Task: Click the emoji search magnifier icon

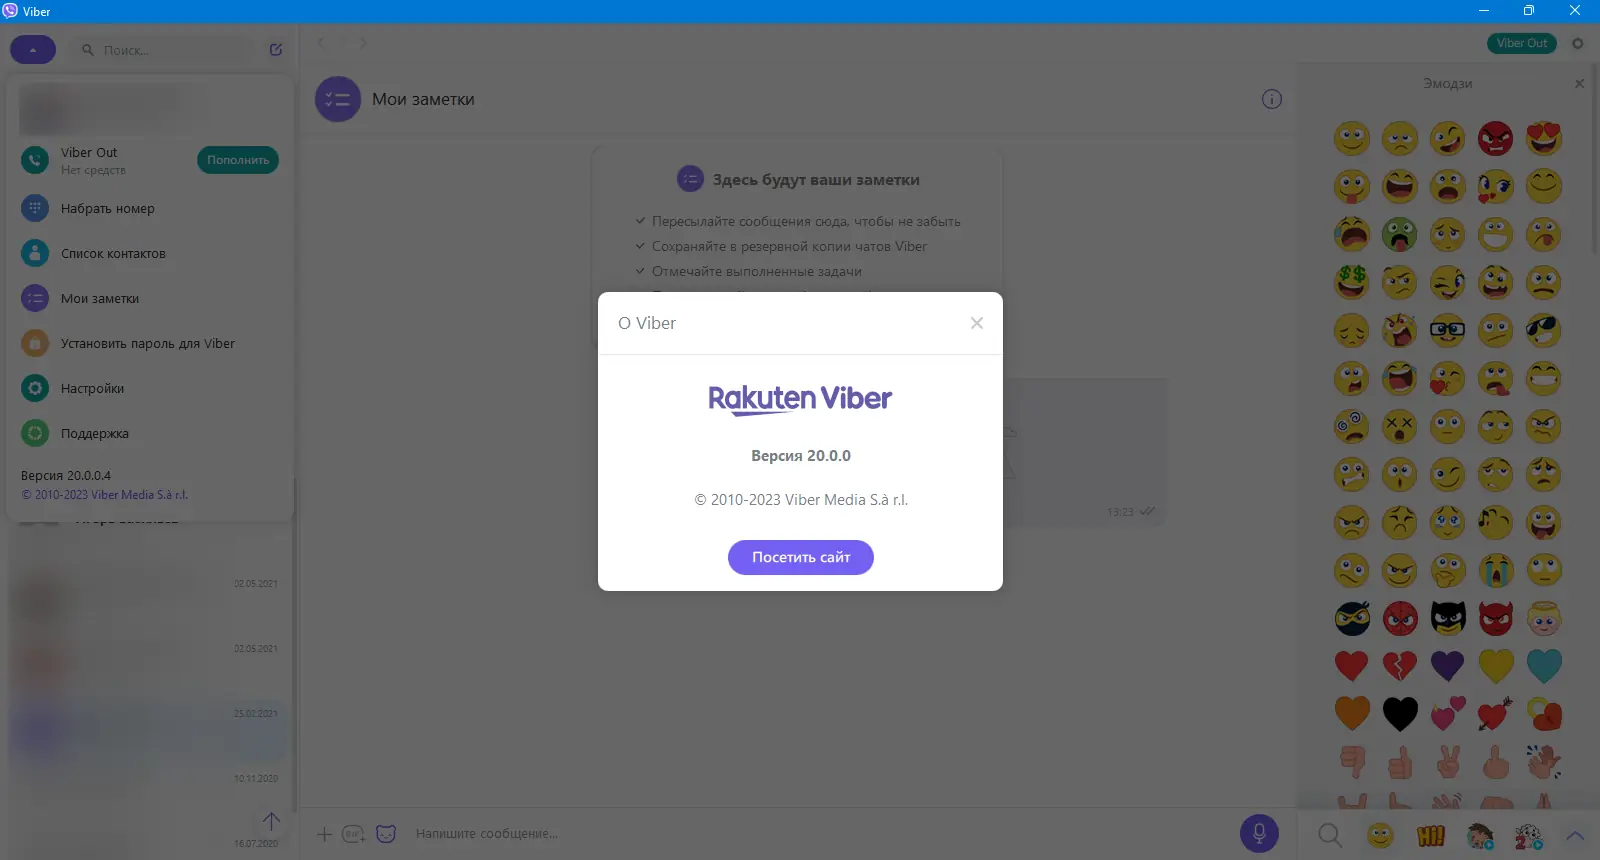Action: tap(1330, 835)
